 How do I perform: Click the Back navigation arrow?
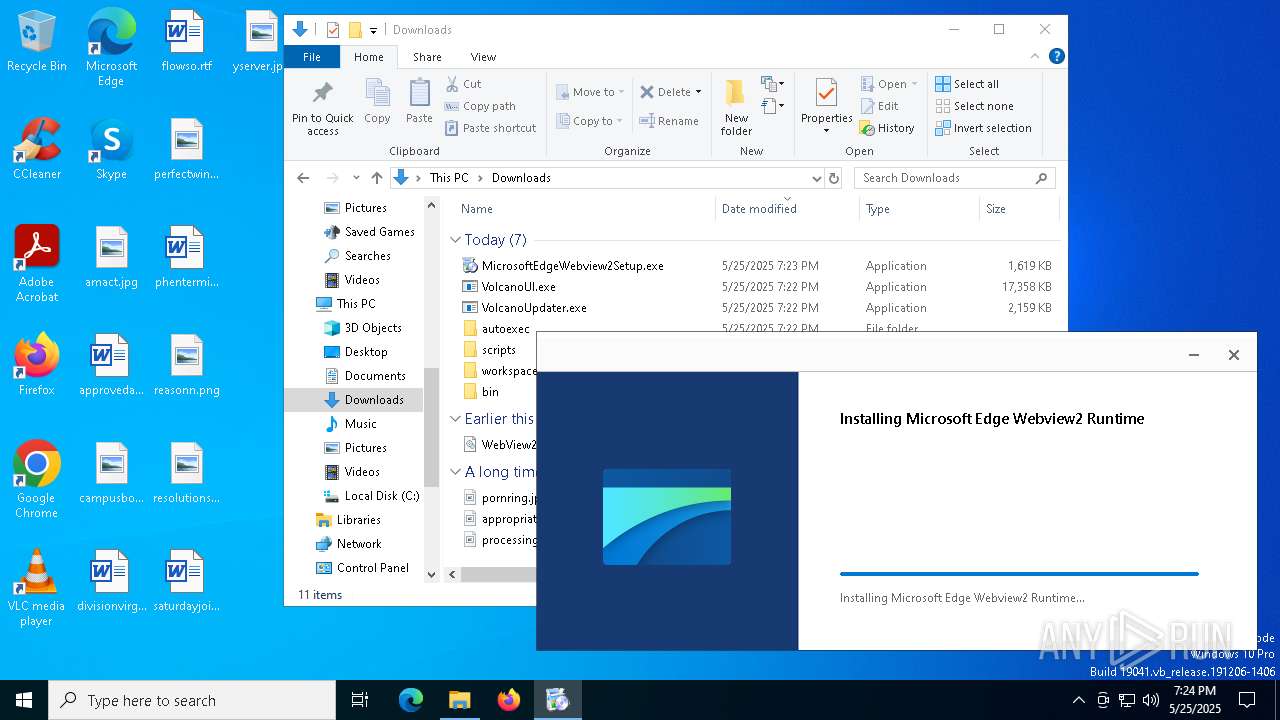[304, 178]
